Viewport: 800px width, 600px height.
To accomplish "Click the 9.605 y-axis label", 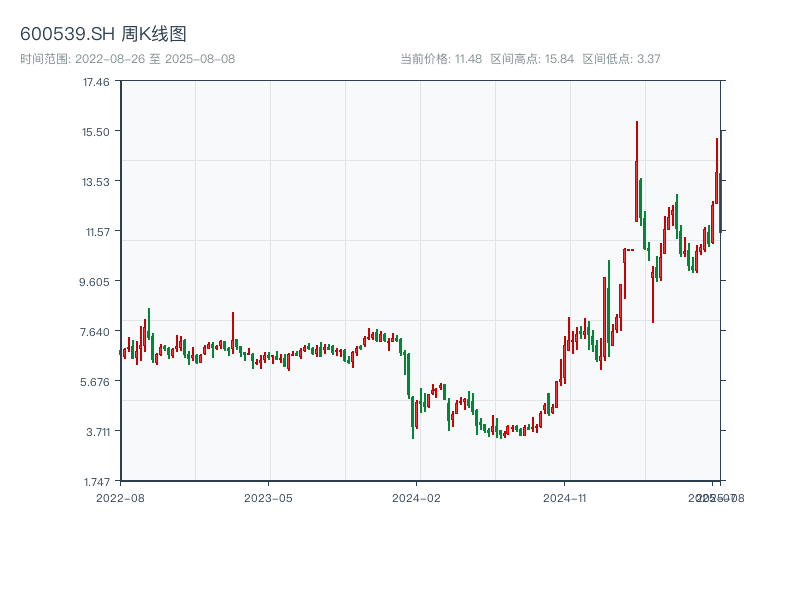I will click(x=96, y=282).
